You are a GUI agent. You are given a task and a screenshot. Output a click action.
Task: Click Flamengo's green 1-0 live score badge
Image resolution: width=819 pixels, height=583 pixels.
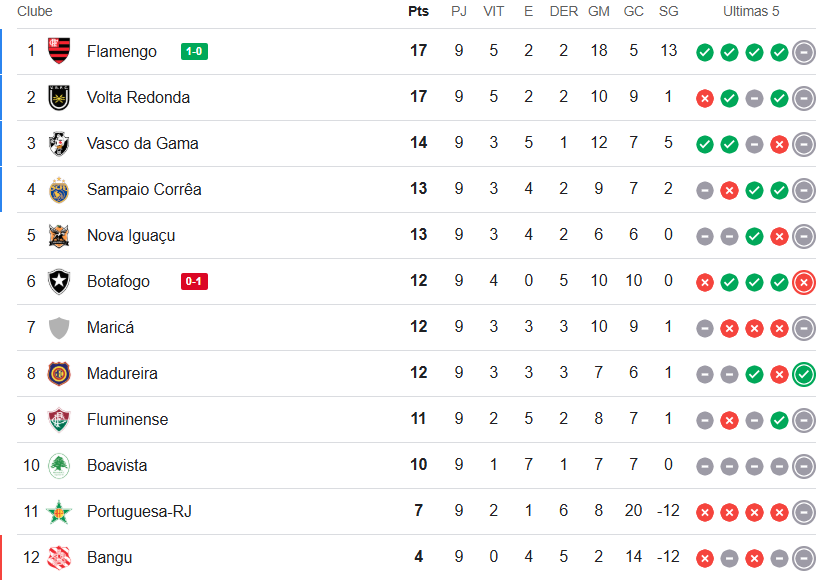194,52
